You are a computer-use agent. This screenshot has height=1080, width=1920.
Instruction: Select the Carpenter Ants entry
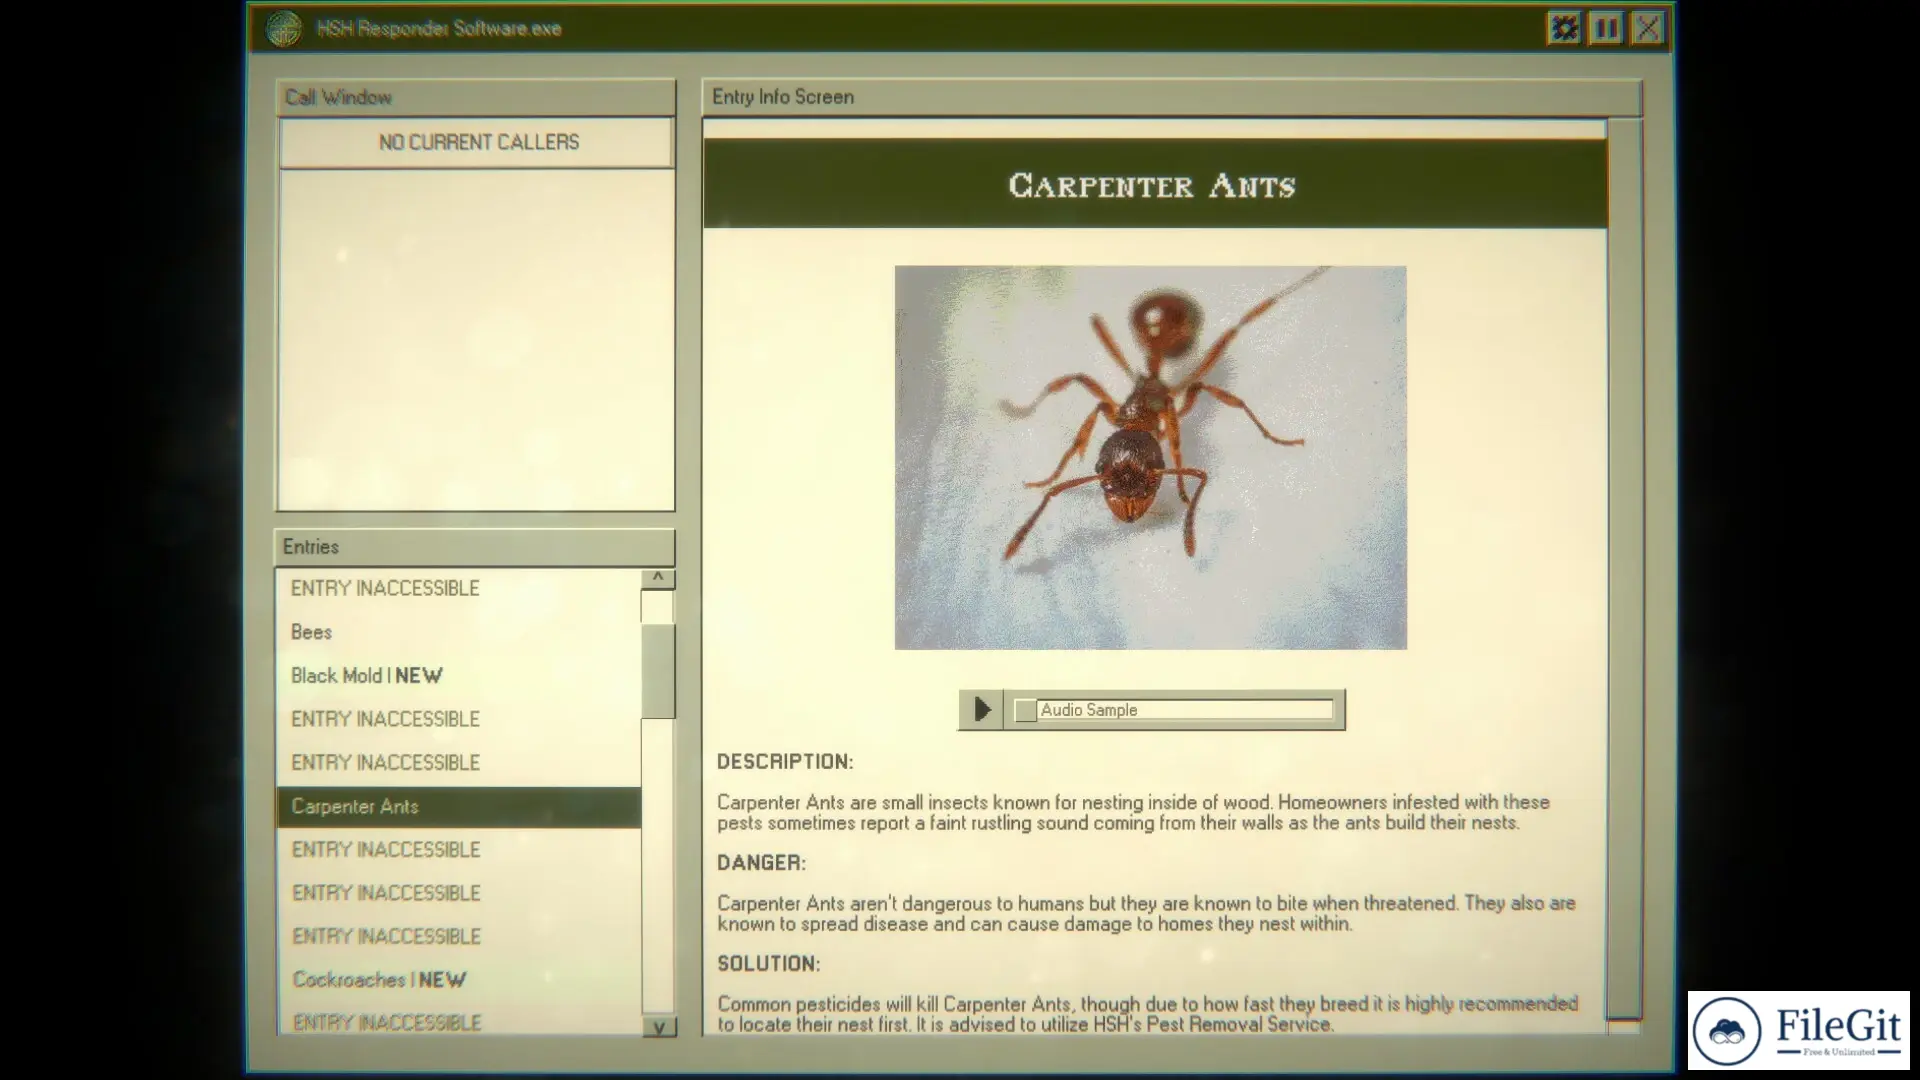click(458, 807)
